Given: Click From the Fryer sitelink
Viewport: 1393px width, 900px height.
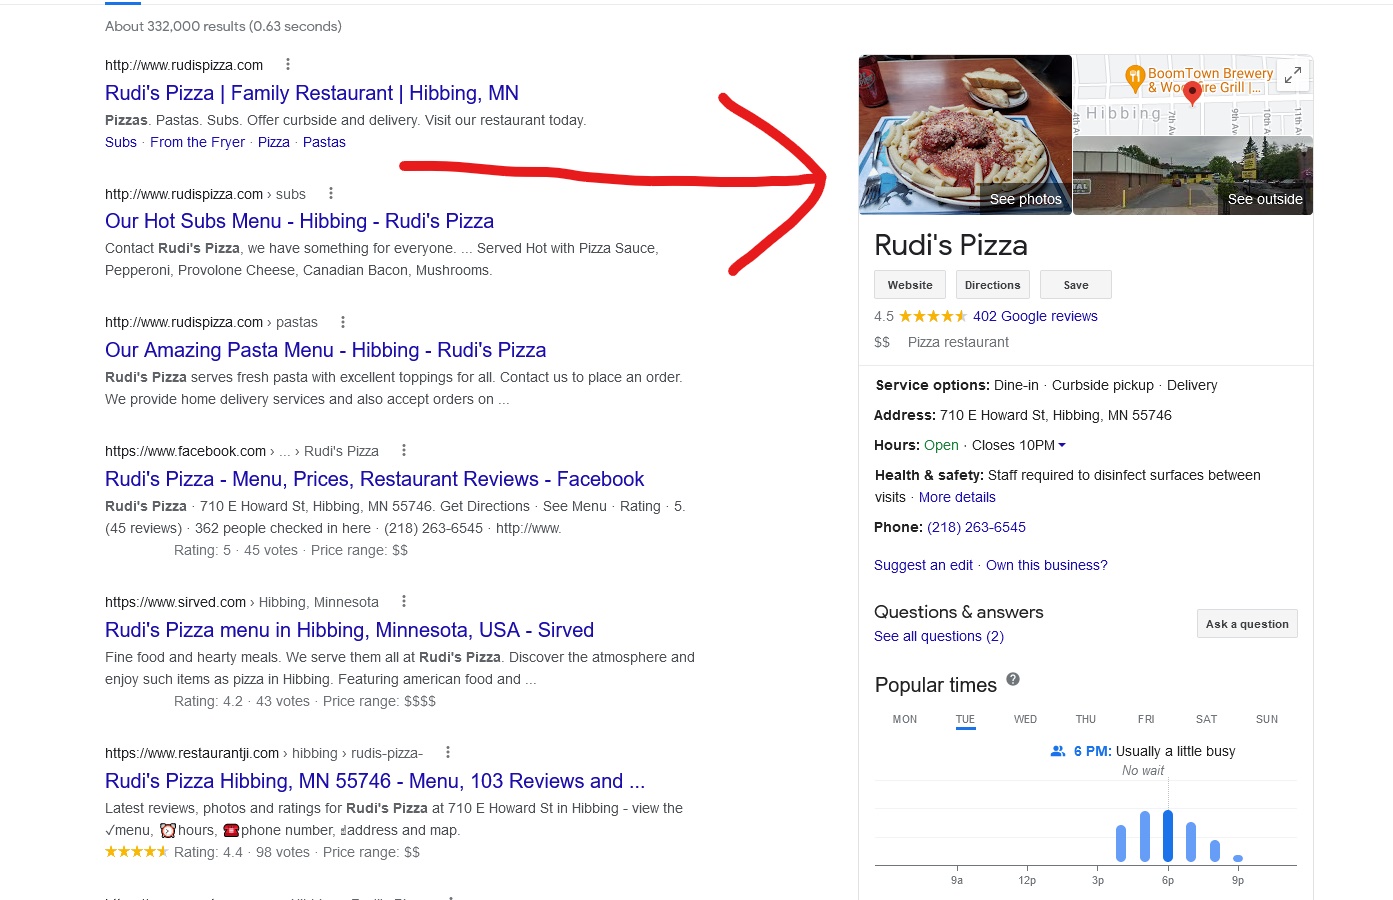Looking at the screenshot, I should click(x=197, y=142).
